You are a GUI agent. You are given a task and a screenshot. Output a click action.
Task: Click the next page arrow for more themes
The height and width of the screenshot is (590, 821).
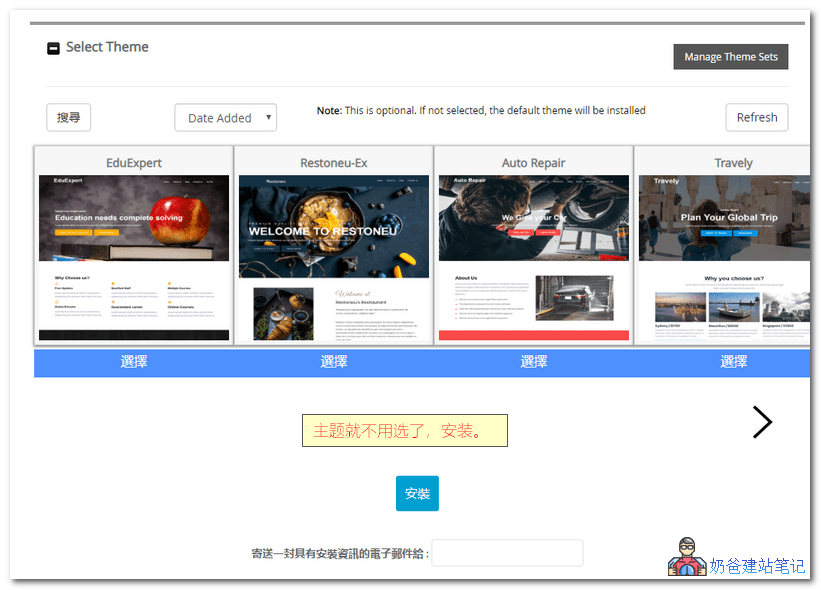click(x=762, y=422)
